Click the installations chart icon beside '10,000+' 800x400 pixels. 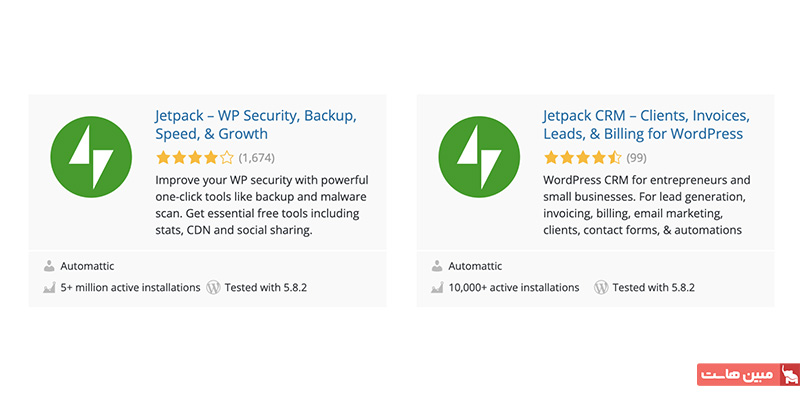click(x=437, y=288)
